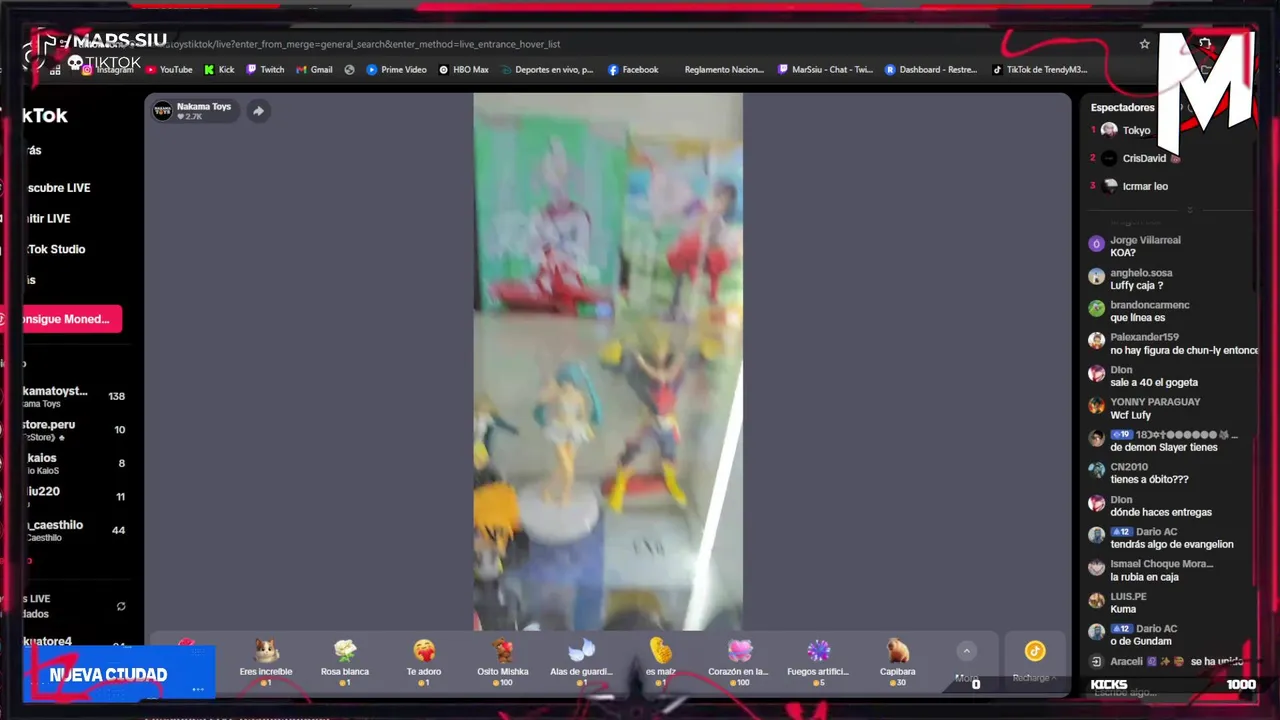Open the TikTok de TrendyM3 bookmark
The height and width of the screenshot is (720, 1280).
1040,70
